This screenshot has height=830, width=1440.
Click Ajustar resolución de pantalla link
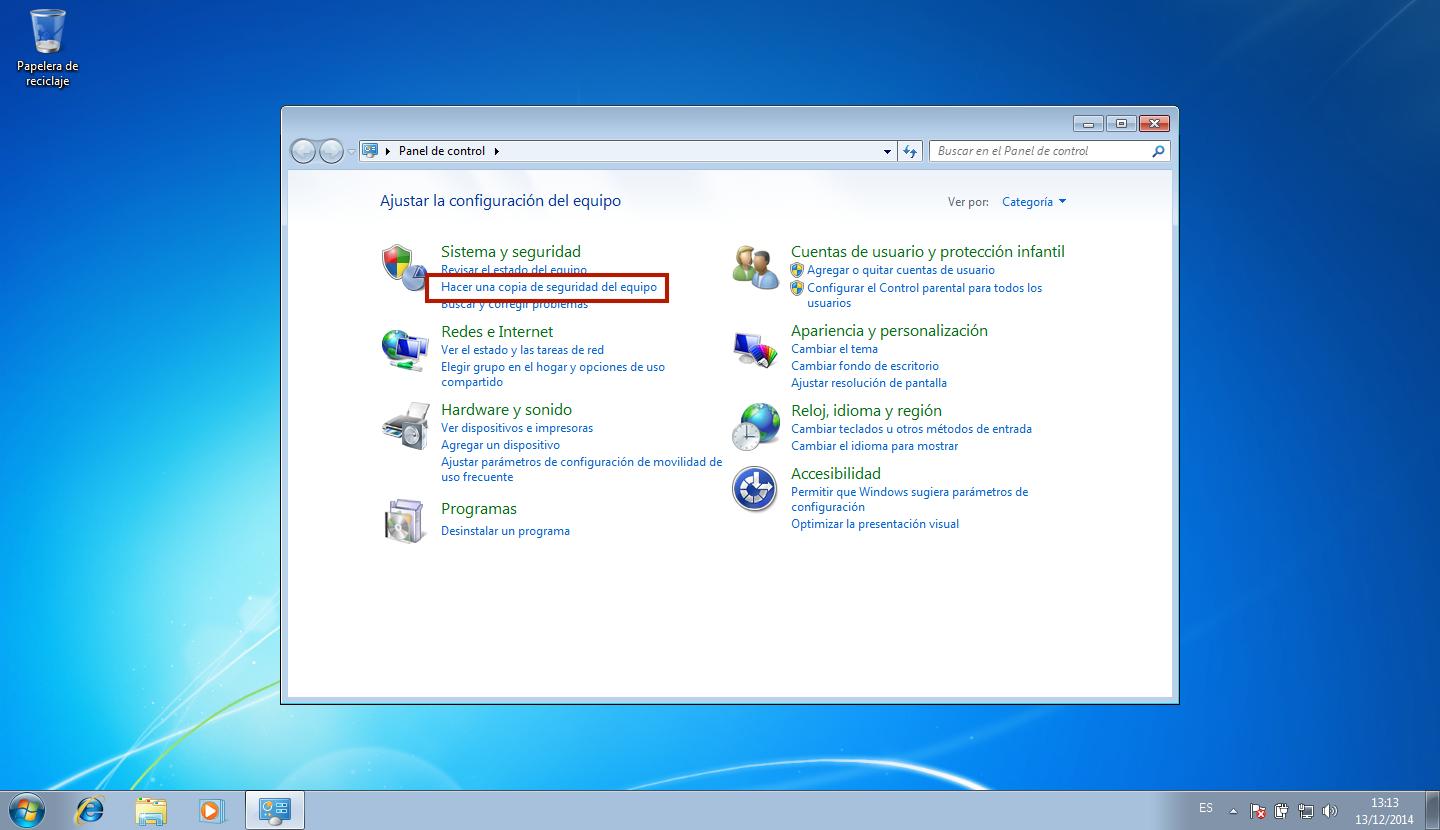pos(868,383)
